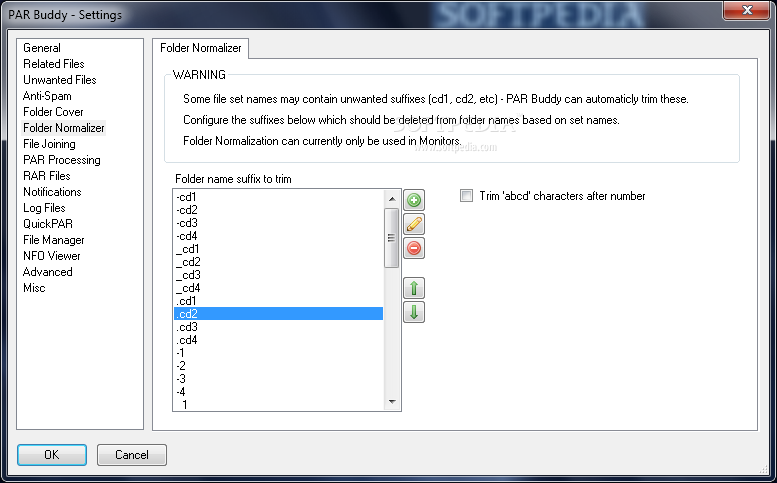Select the '-4' suffix entry
Screen dimensions: 777x483
click(x=278, y=392)
